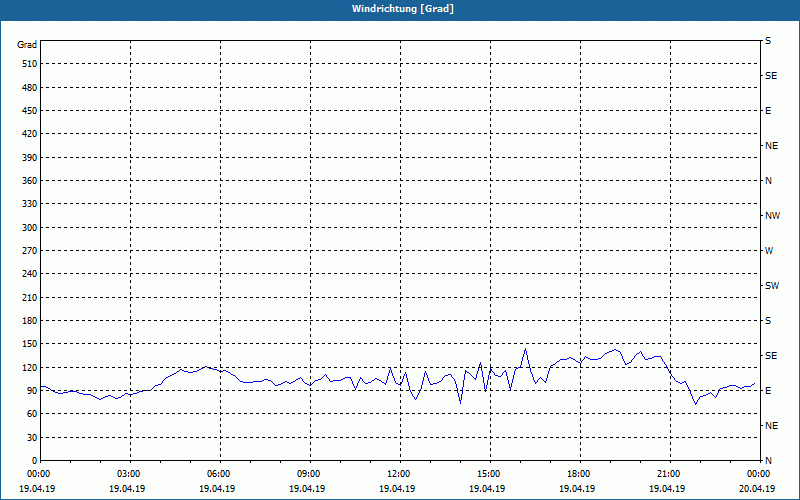The height and width of the screenshot is (500, 800).
Task: Select the 09:00 time label
Action: click(x=310, y=474)
